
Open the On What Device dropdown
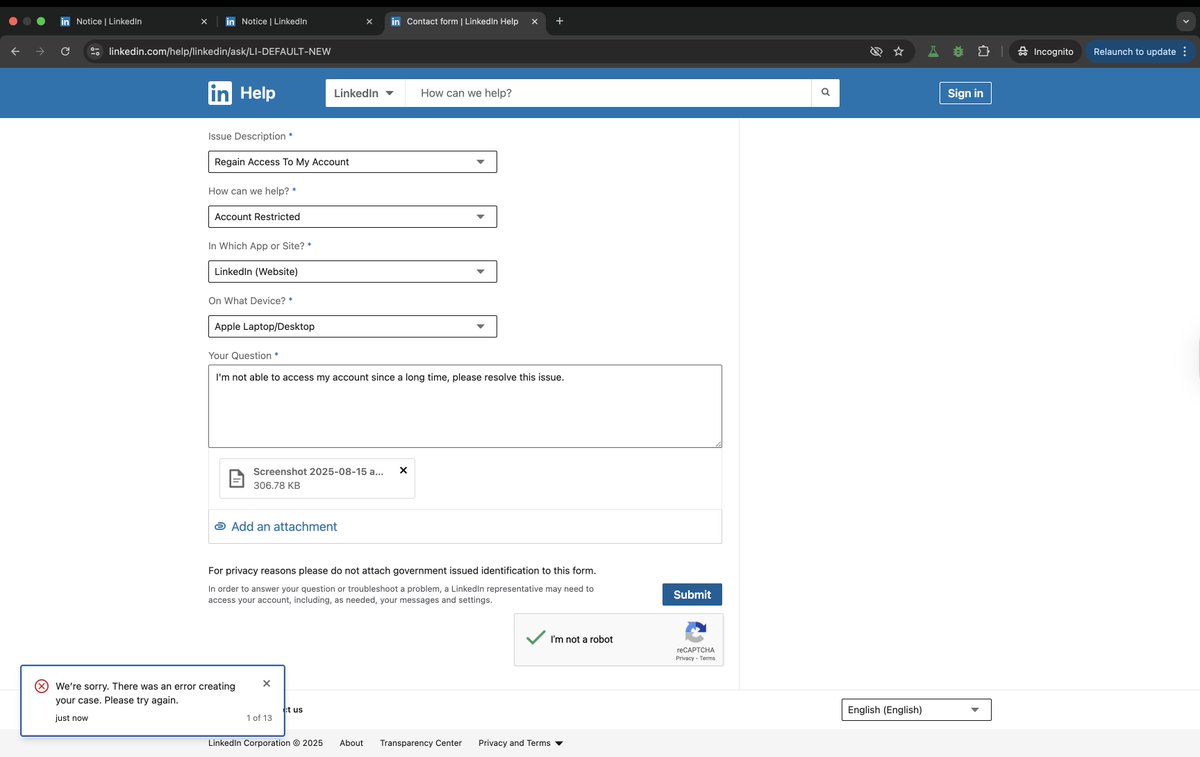[x=352, y=327]
